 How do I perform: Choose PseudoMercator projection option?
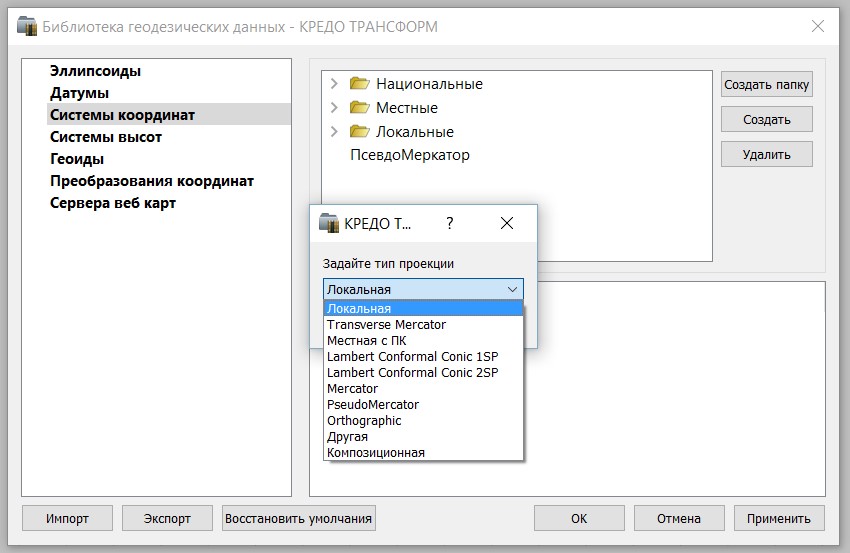pos(423,404)
